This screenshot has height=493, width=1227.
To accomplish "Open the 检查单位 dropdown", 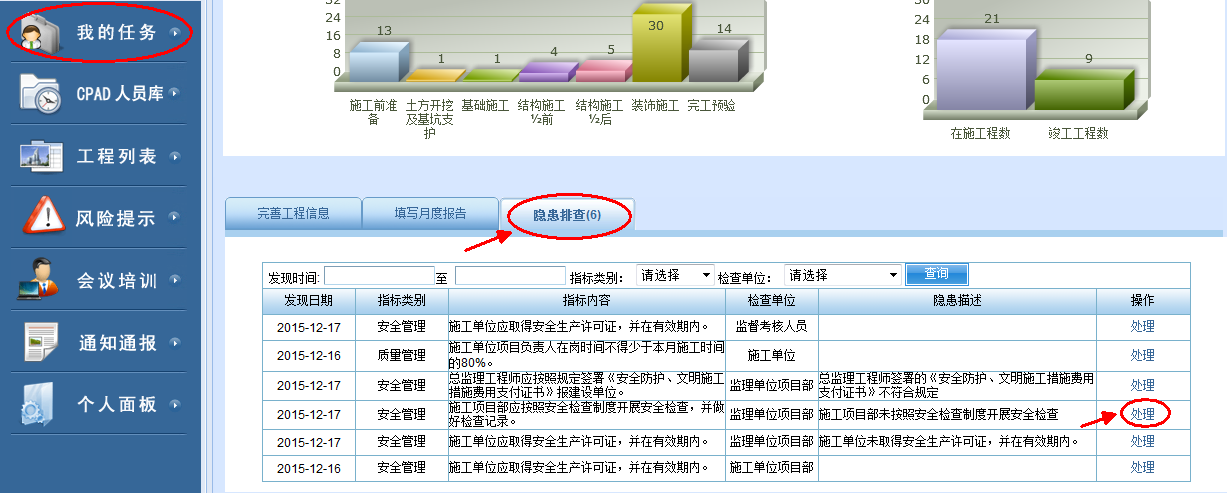I will point(842,275).
